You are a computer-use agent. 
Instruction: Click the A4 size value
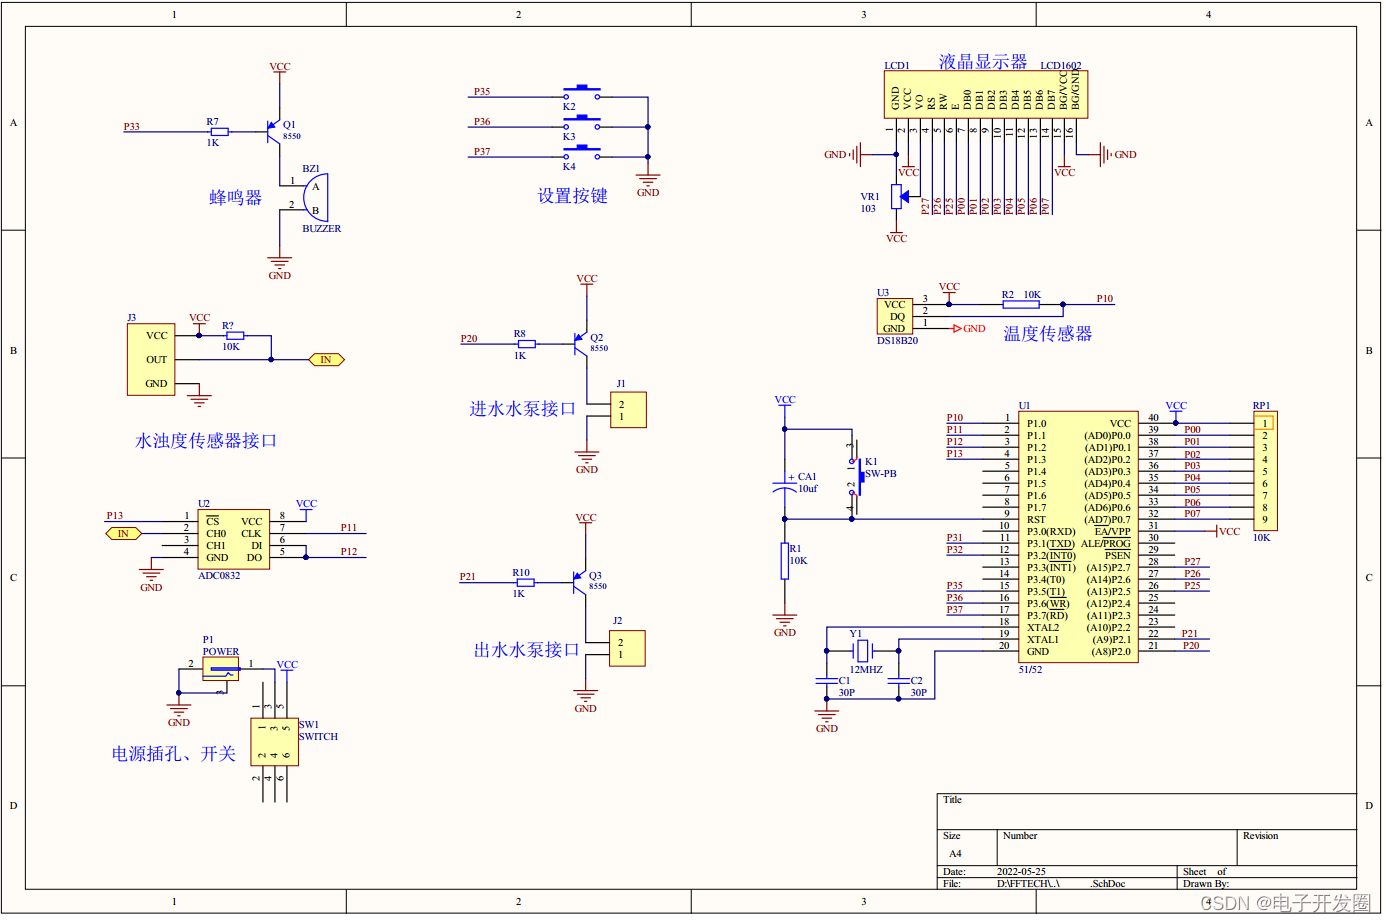pos(955,853)
